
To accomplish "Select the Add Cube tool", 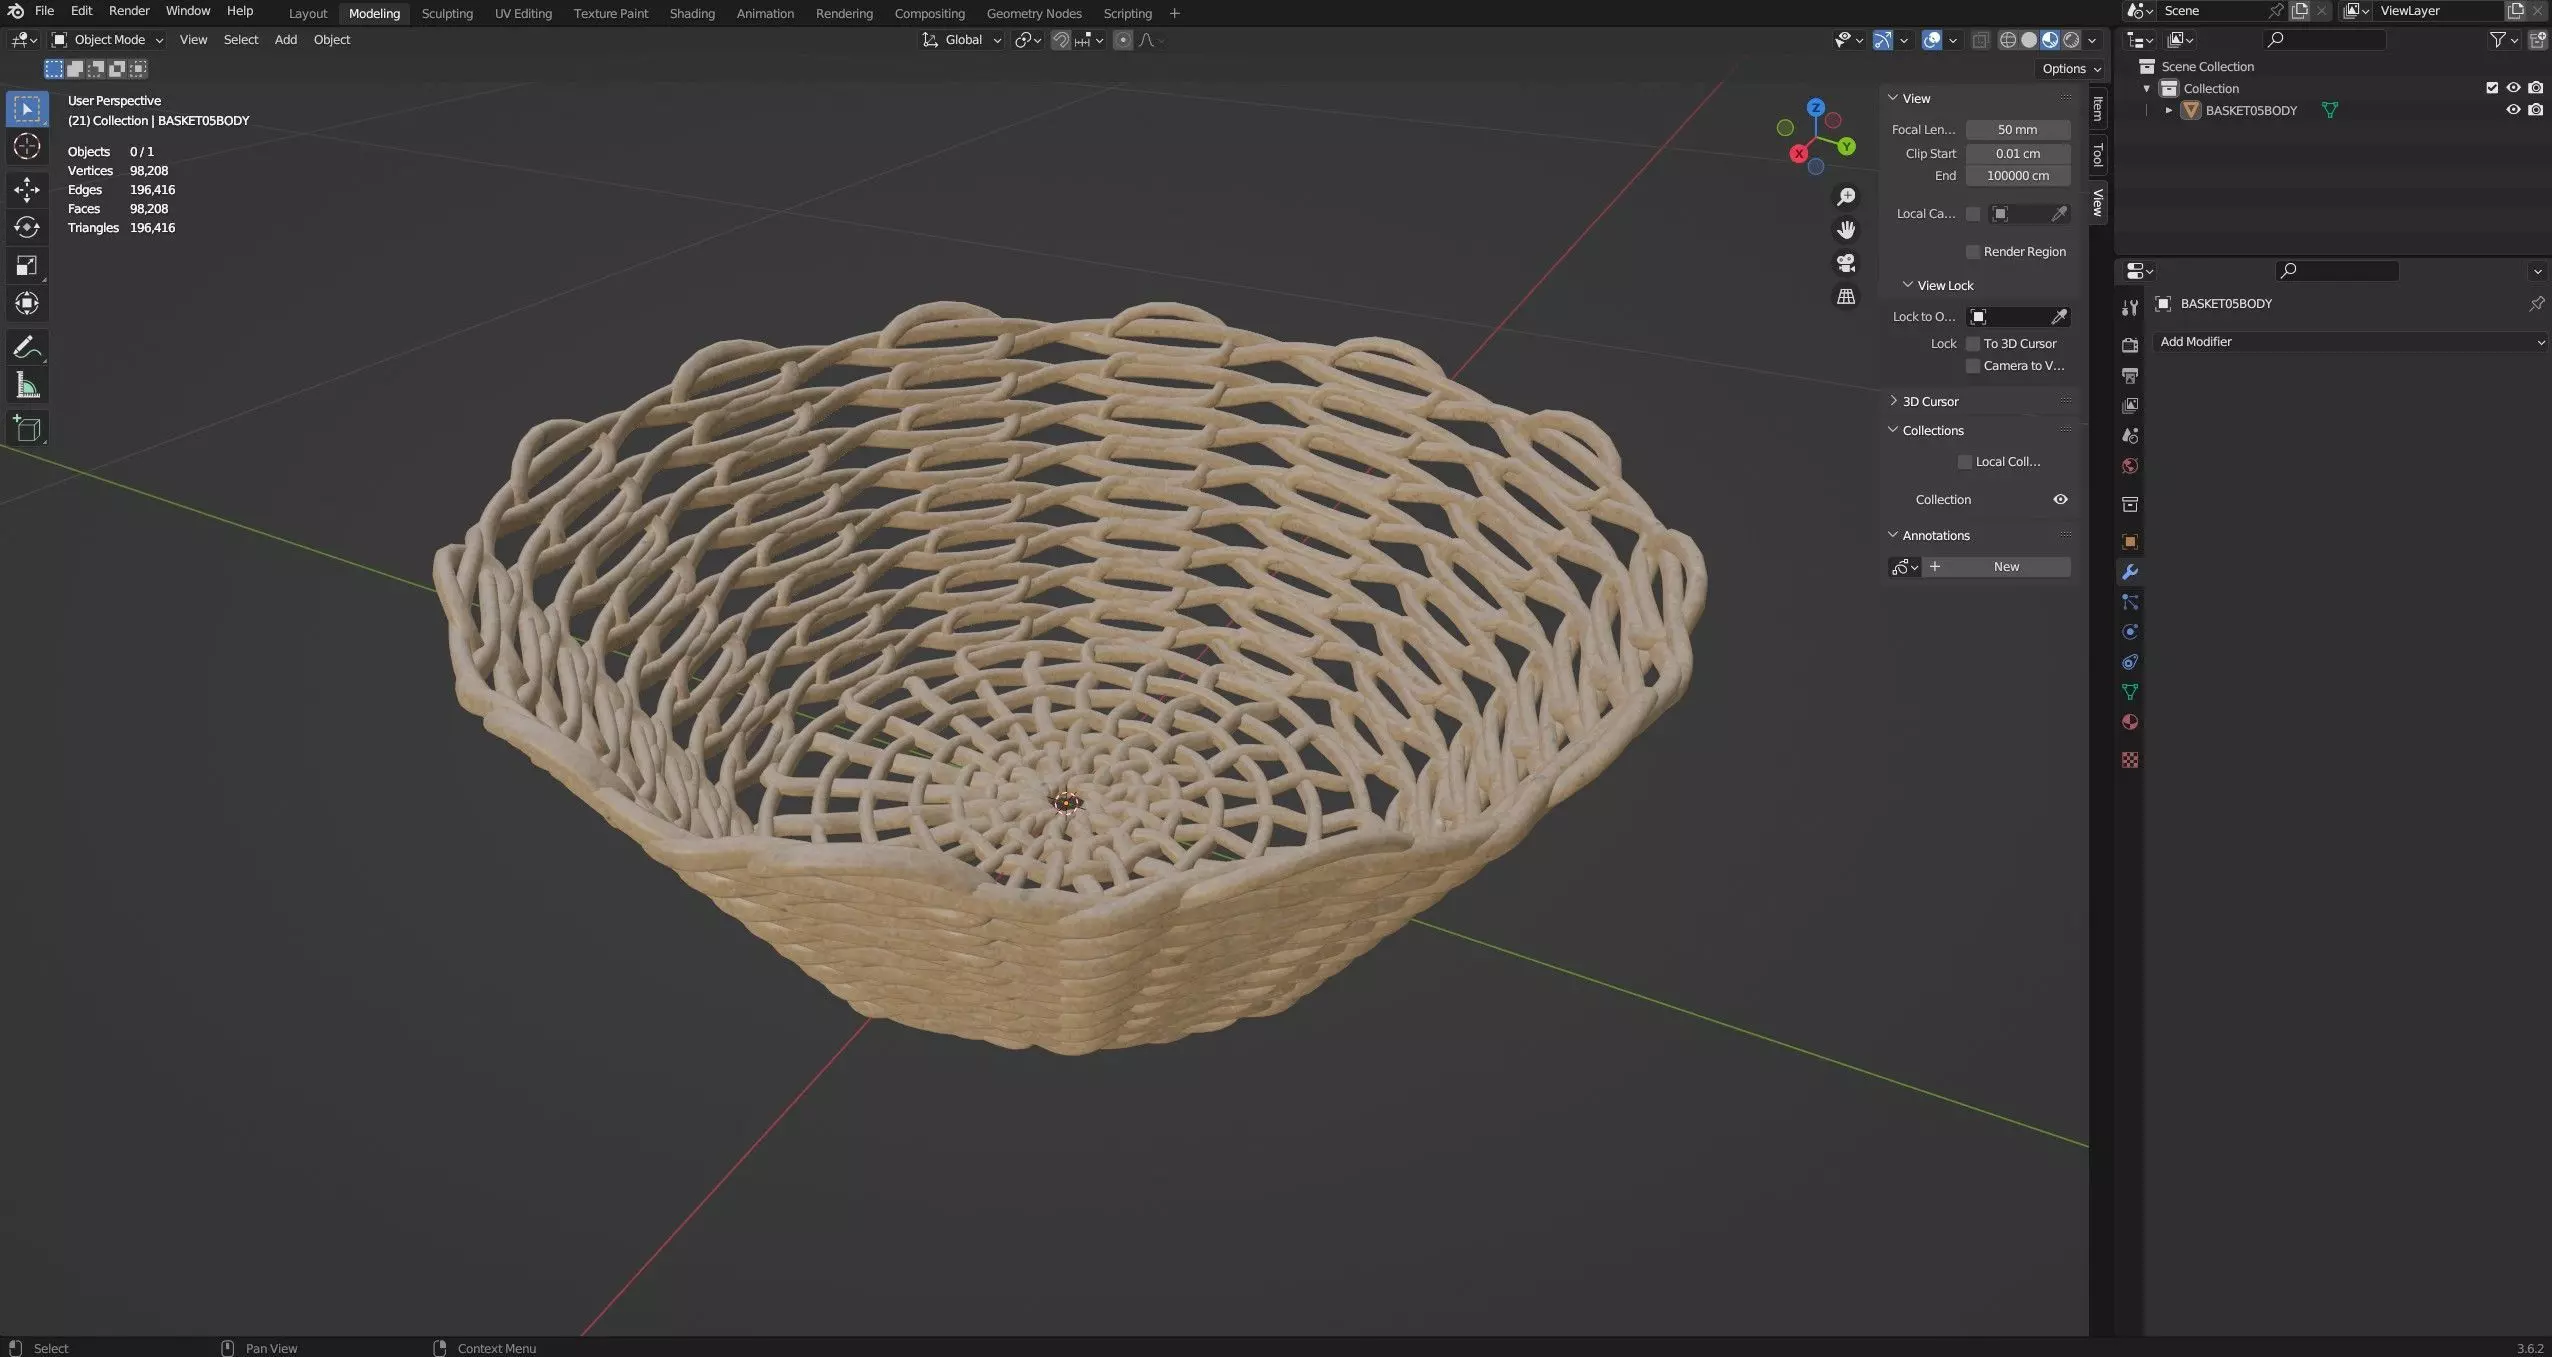I will tap(27, 428).
